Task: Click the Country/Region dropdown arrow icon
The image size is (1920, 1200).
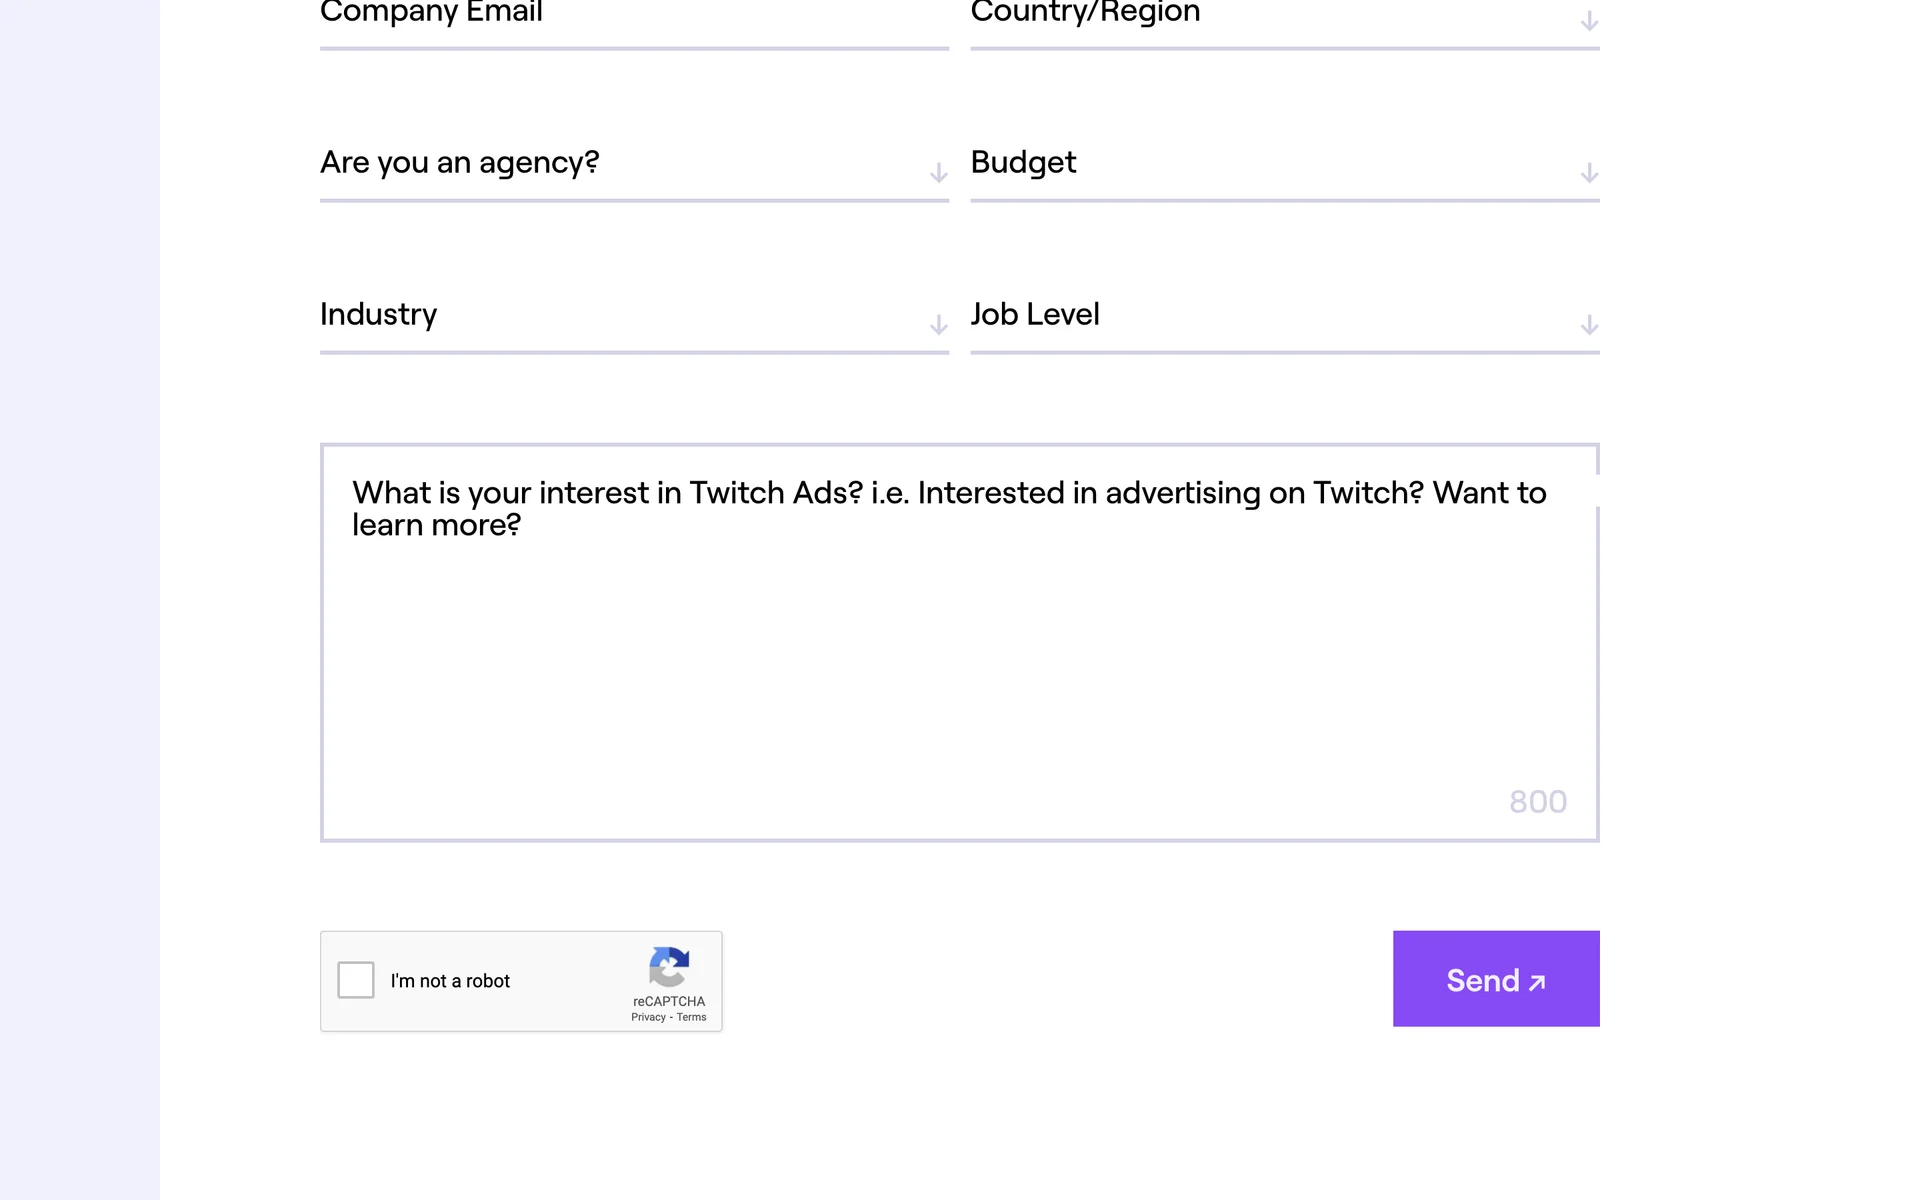Action: (x=1589, y=21)
